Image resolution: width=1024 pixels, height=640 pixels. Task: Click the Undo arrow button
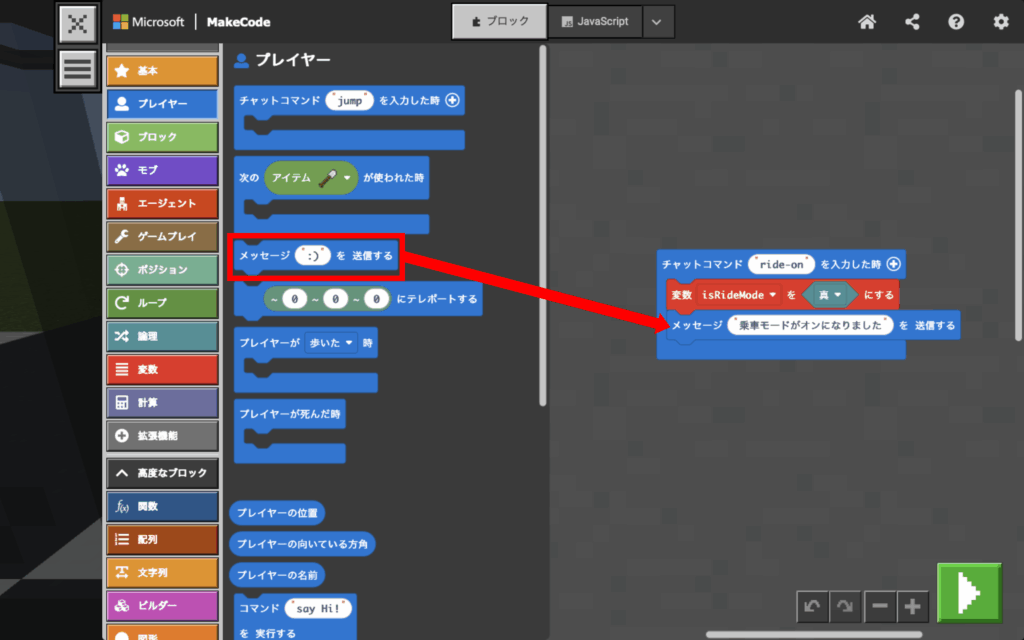pyautogui.click(x=812, y=606)
